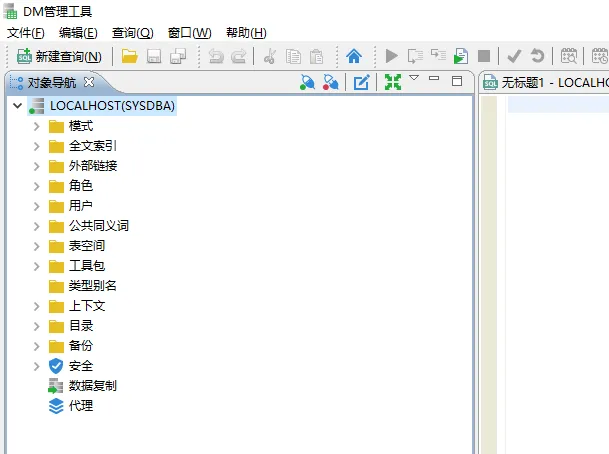Expand the 表空间 folder
This screenshot has height=454, width=609.
[x=37, y=246]
